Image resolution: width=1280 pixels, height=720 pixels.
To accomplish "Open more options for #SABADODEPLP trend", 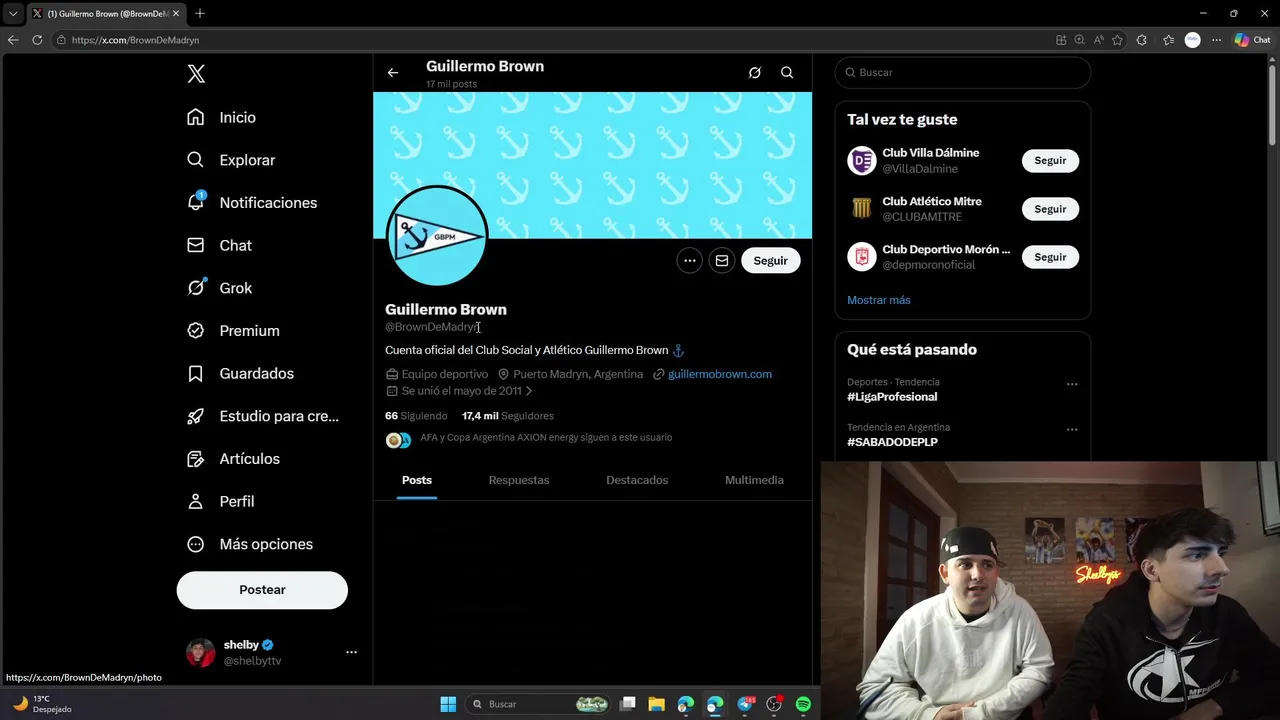I will click(1072, 430).
